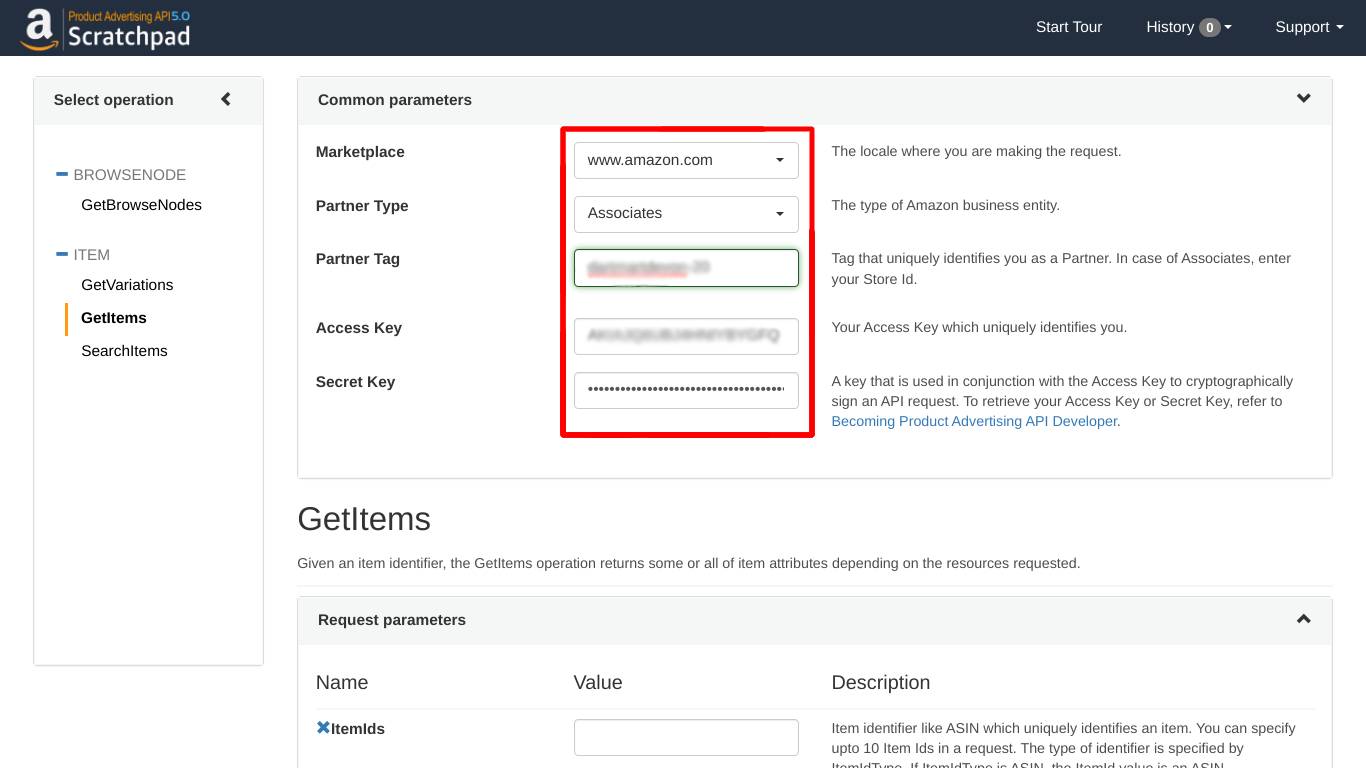Screen dimensions: 1366x768
Task: Collapse the Select operation sidebar
Action: (x=225, y=99)
